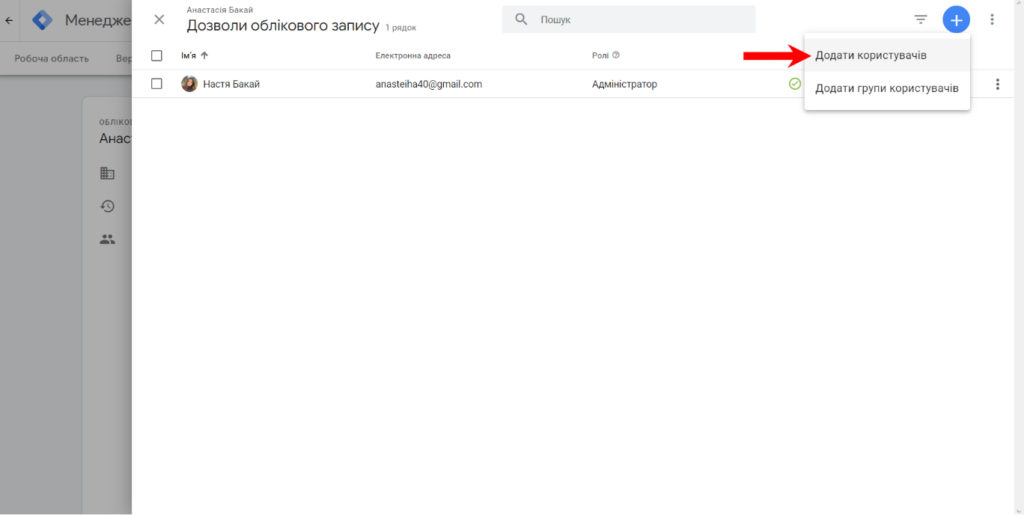Open row actions menu for Настя Бакай
1024x515 pixels.
[x=997, y=84]
